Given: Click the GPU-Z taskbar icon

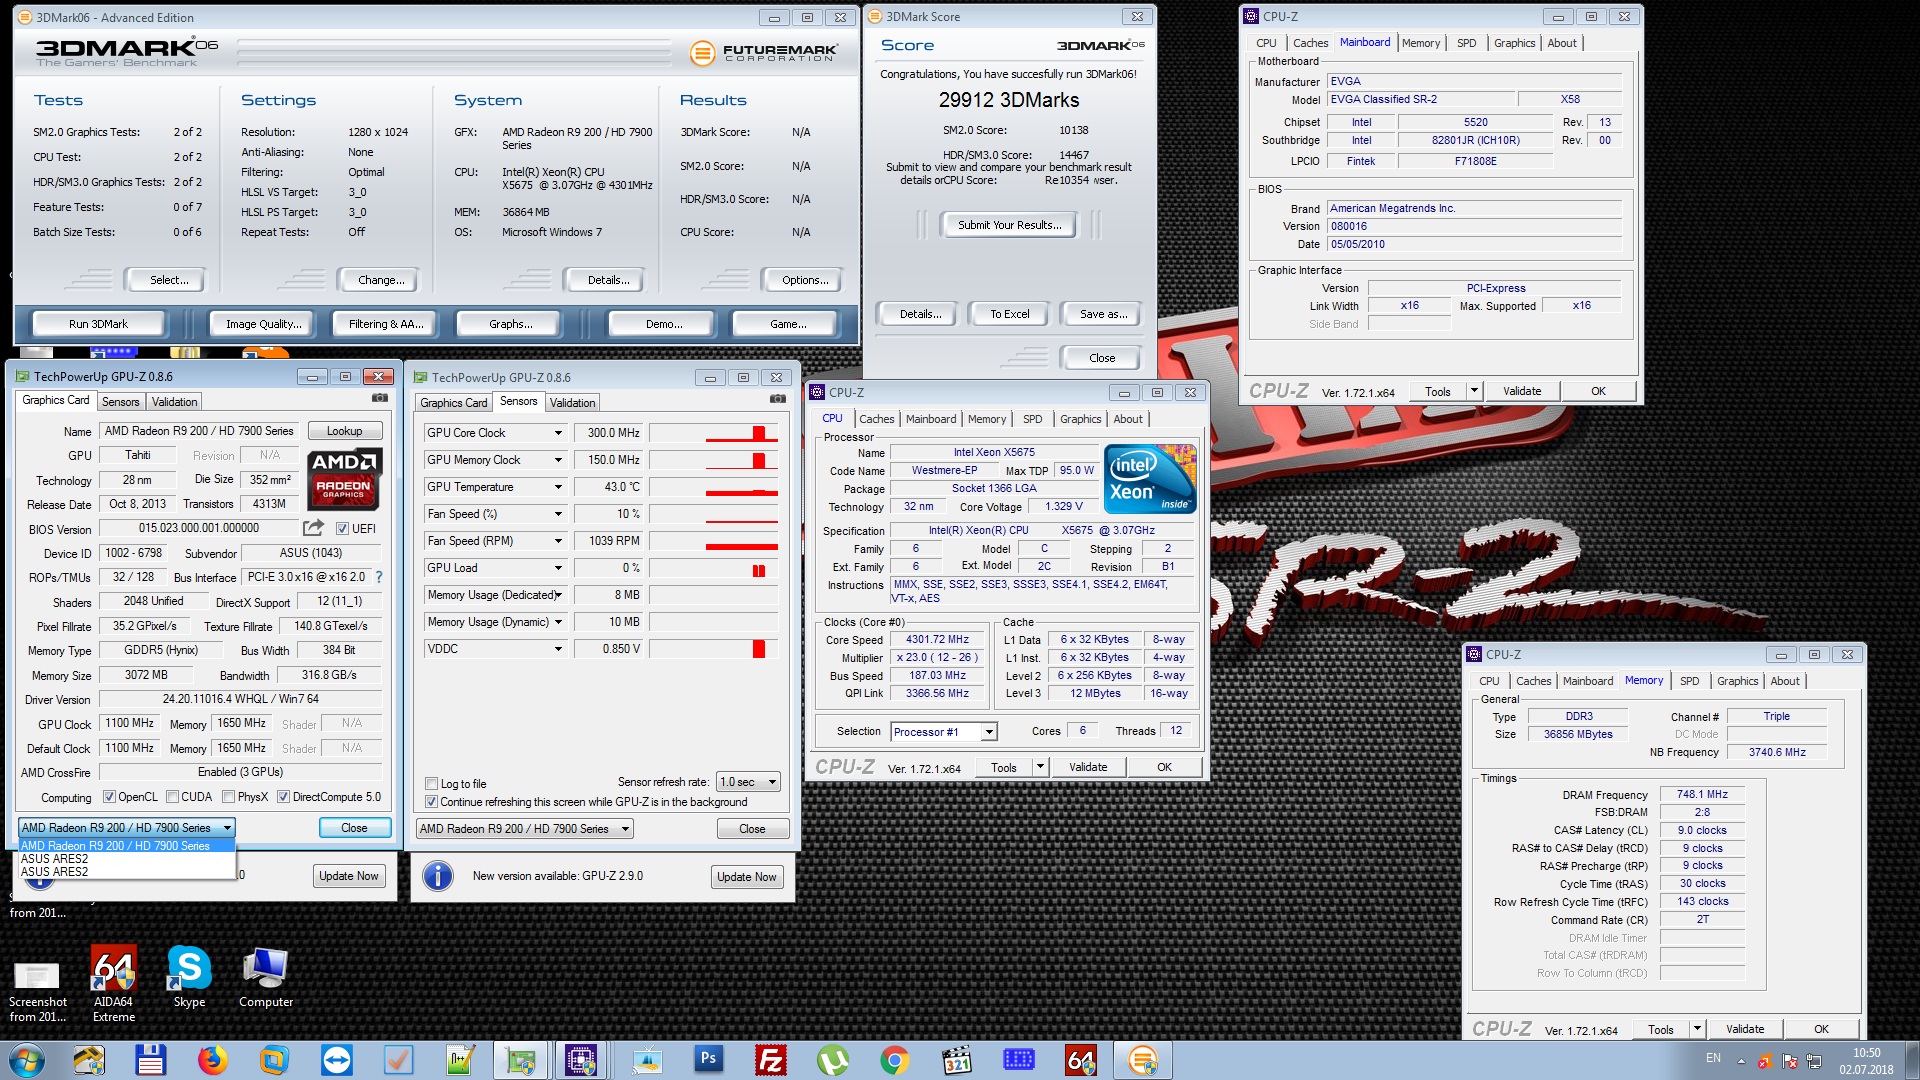Looking at the screenshot, I should (x=521, y=1060).
